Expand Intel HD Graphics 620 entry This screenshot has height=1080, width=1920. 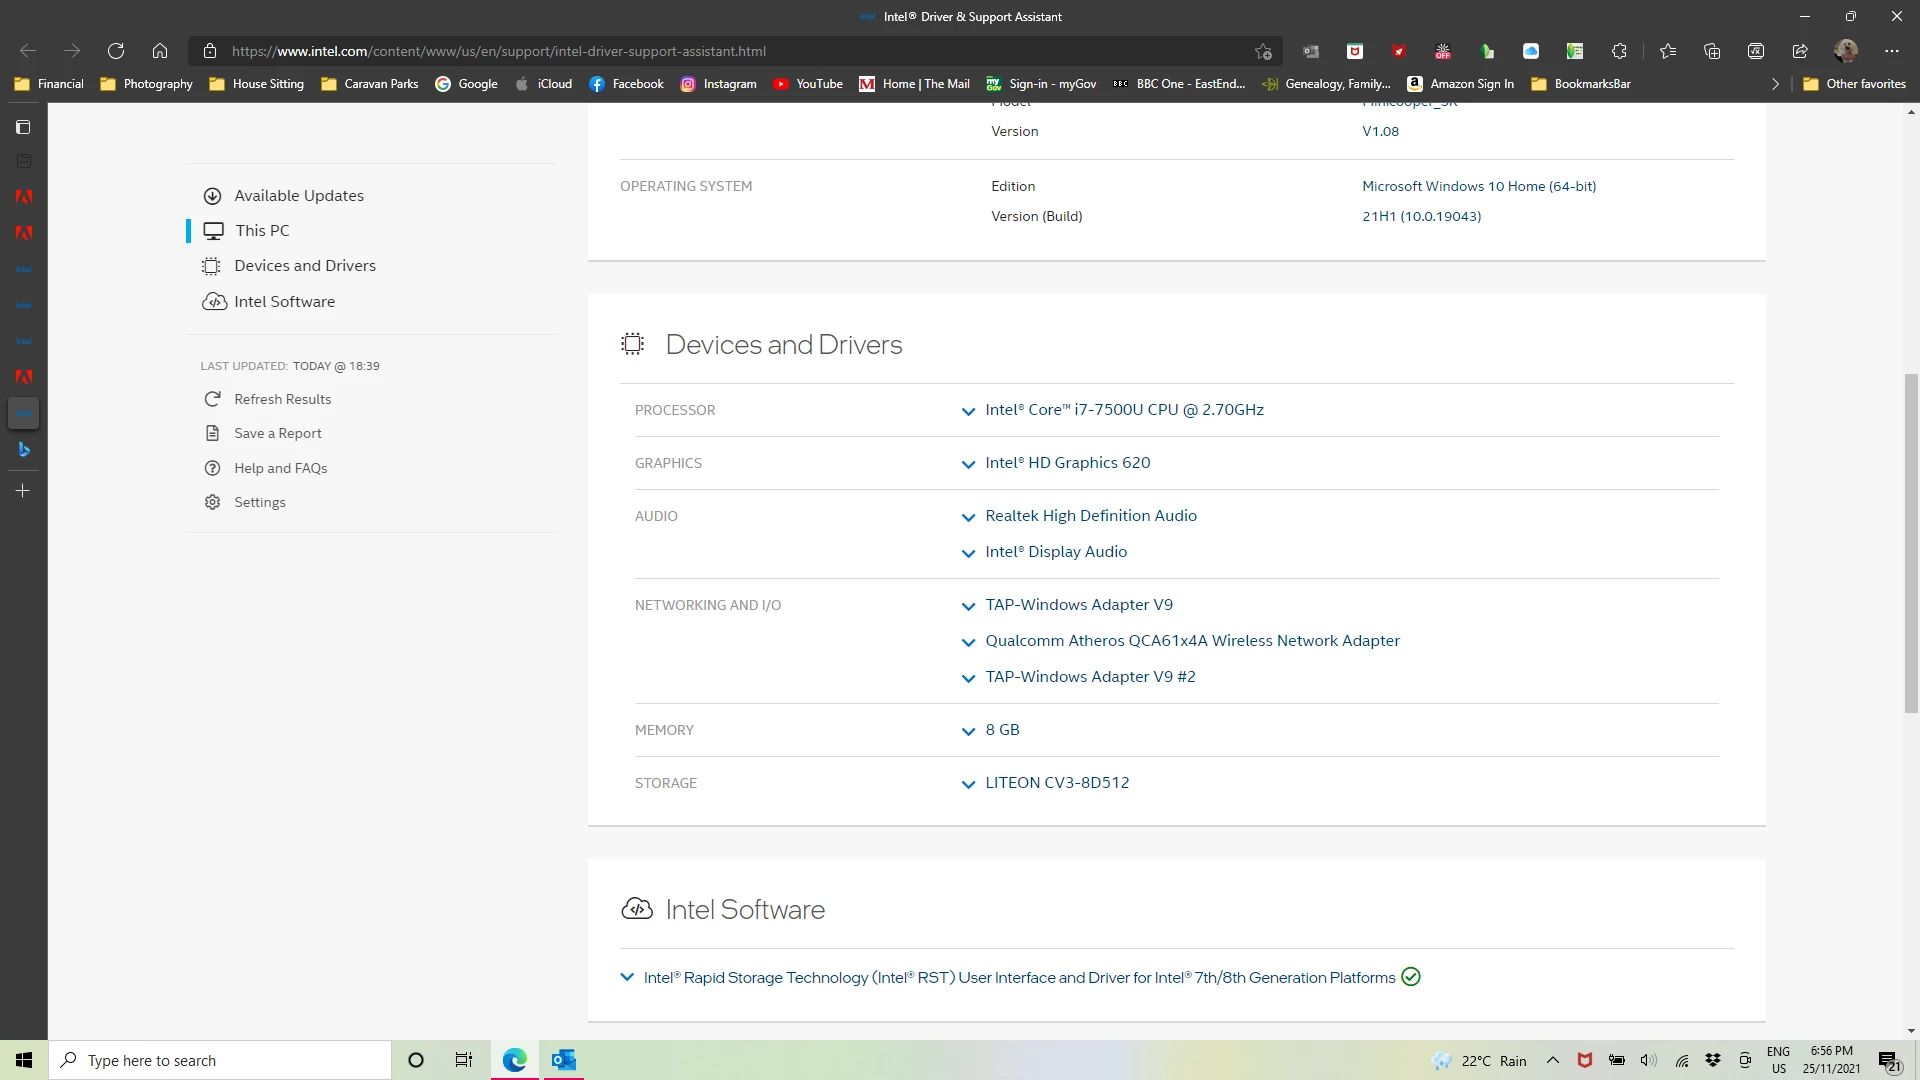tap(968, 464)
